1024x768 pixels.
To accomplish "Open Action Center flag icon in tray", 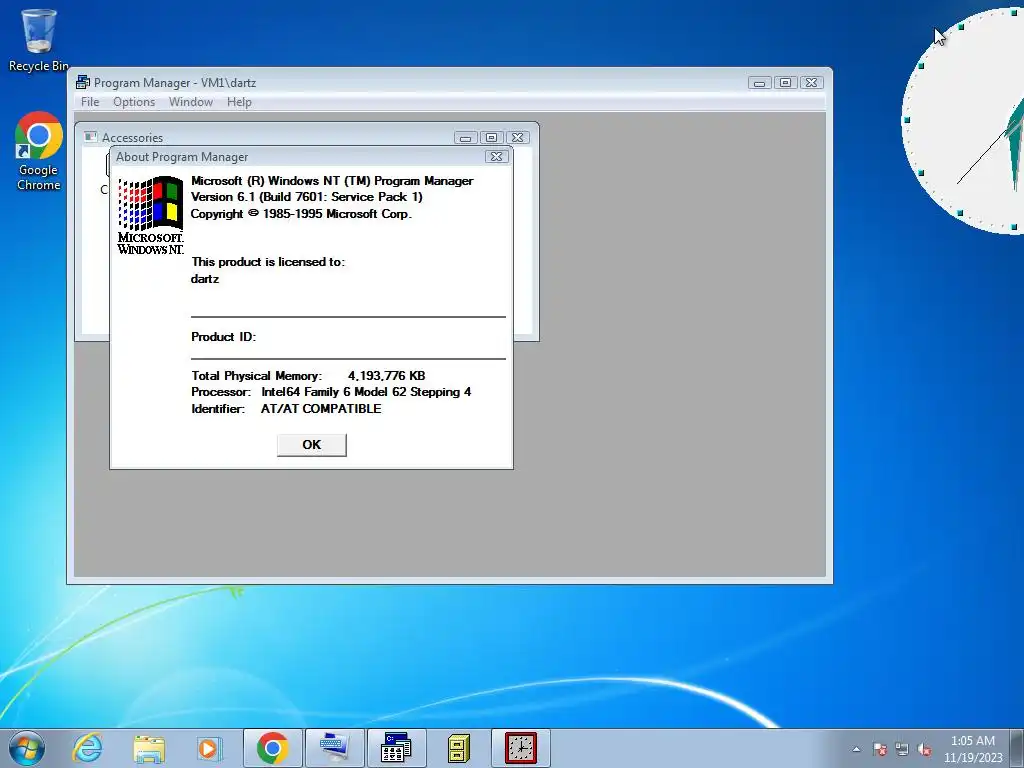I will (880, 749).
